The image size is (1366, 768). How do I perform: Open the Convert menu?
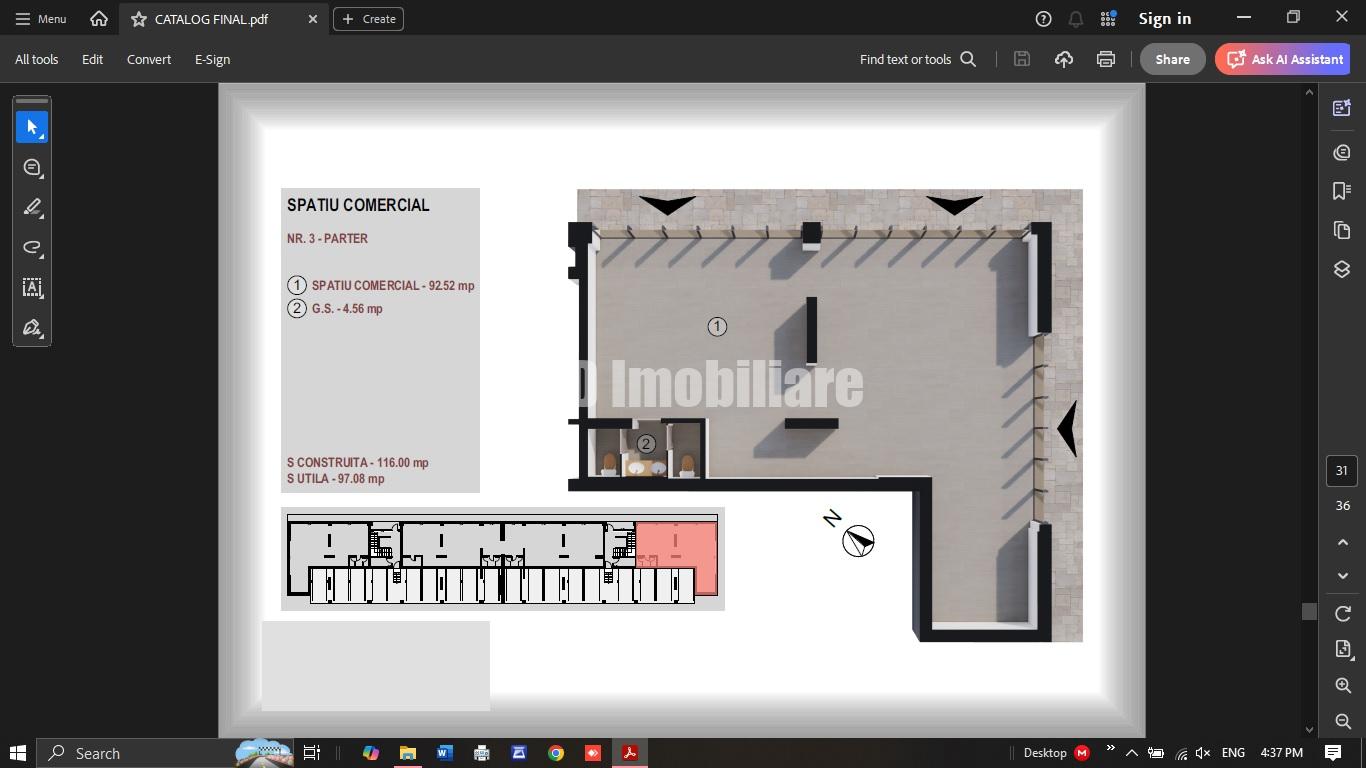[x=148, y=59]
